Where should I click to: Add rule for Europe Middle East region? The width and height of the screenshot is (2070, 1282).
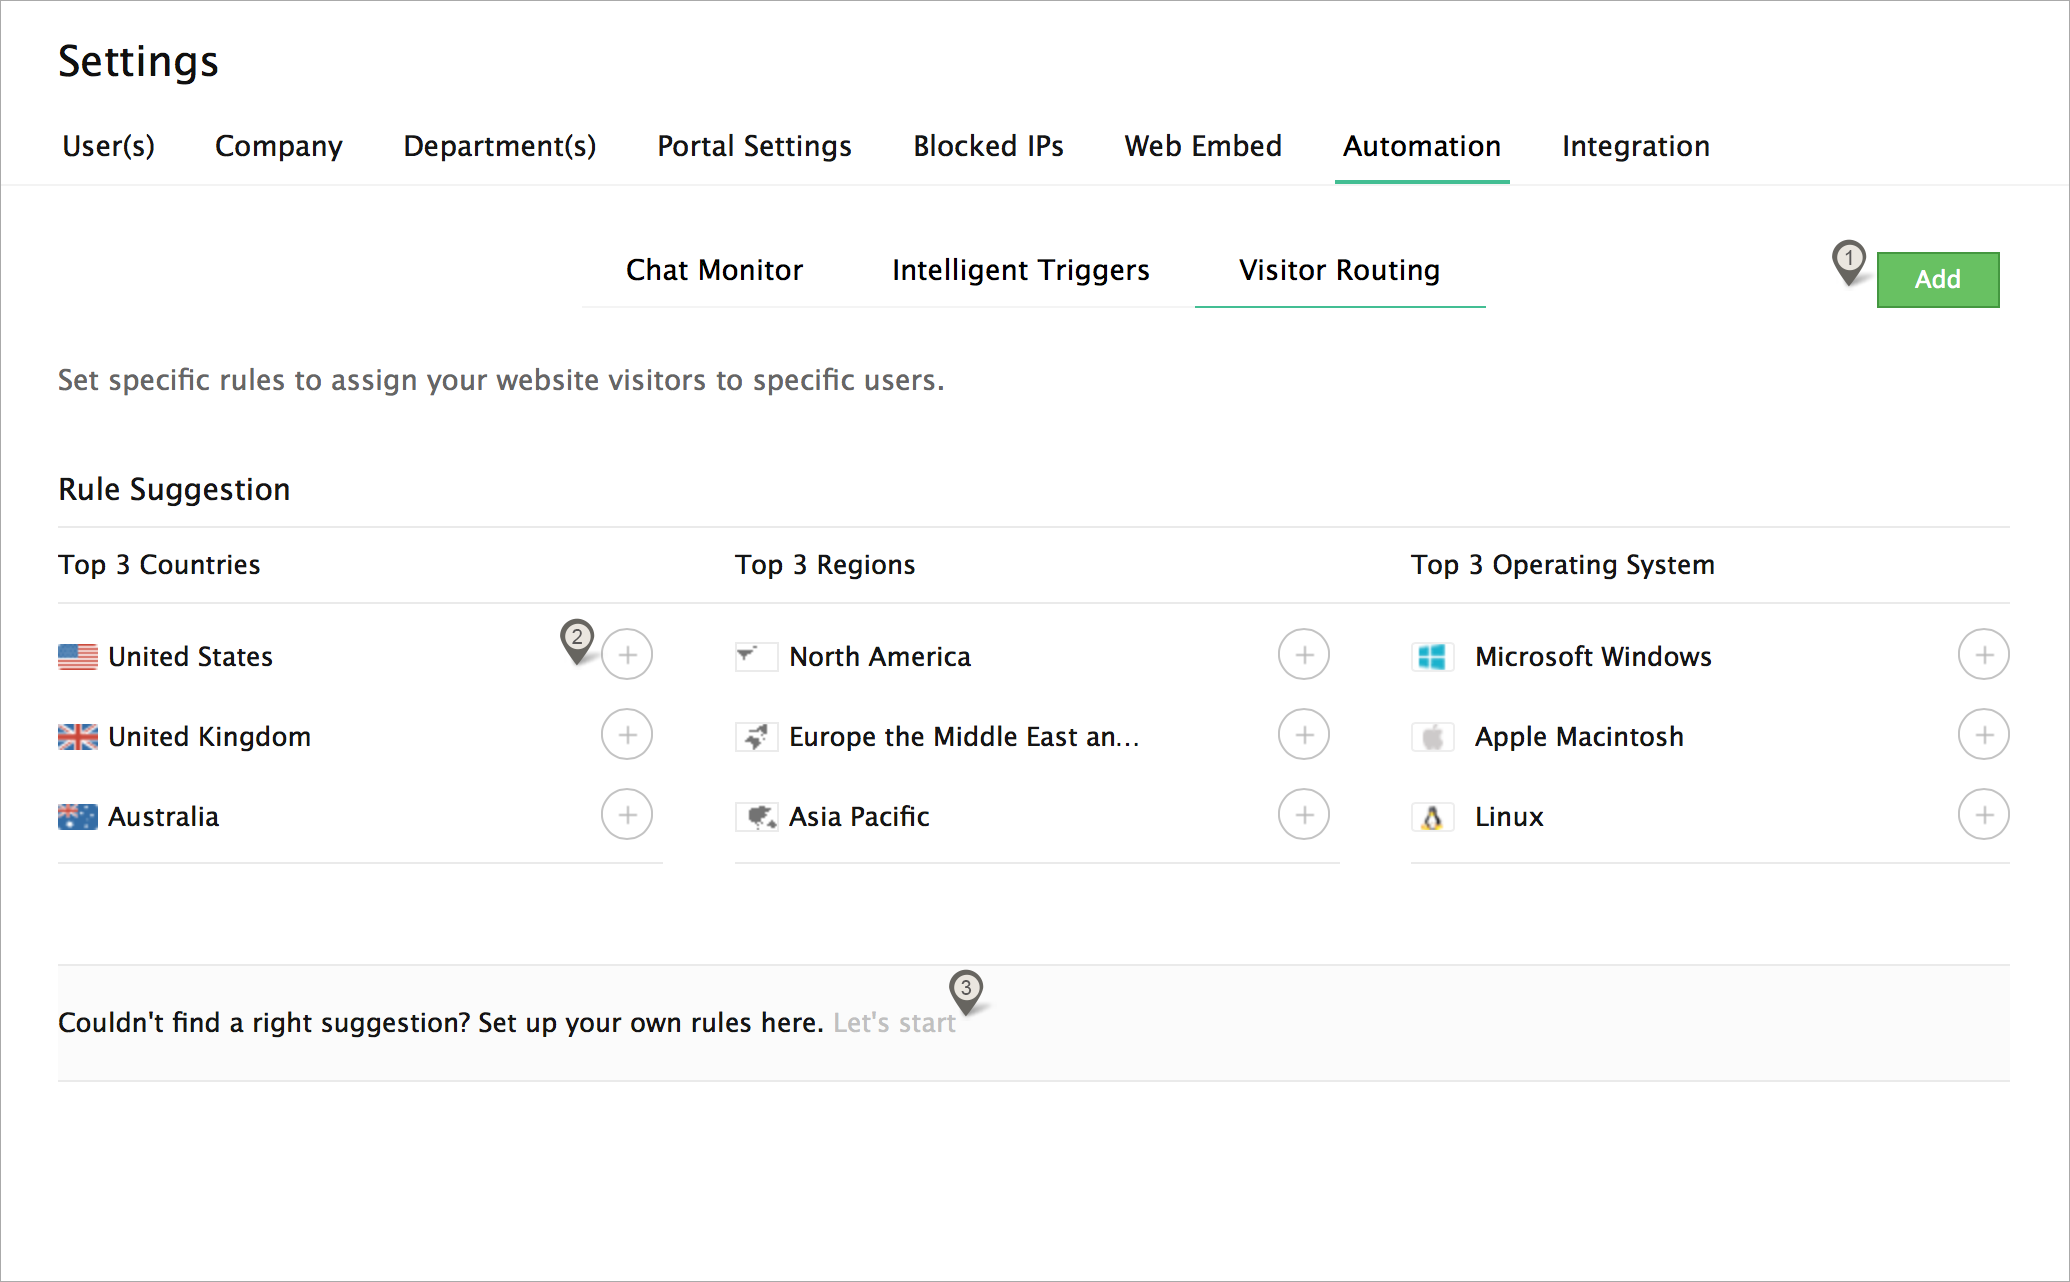coord(1304,735)
